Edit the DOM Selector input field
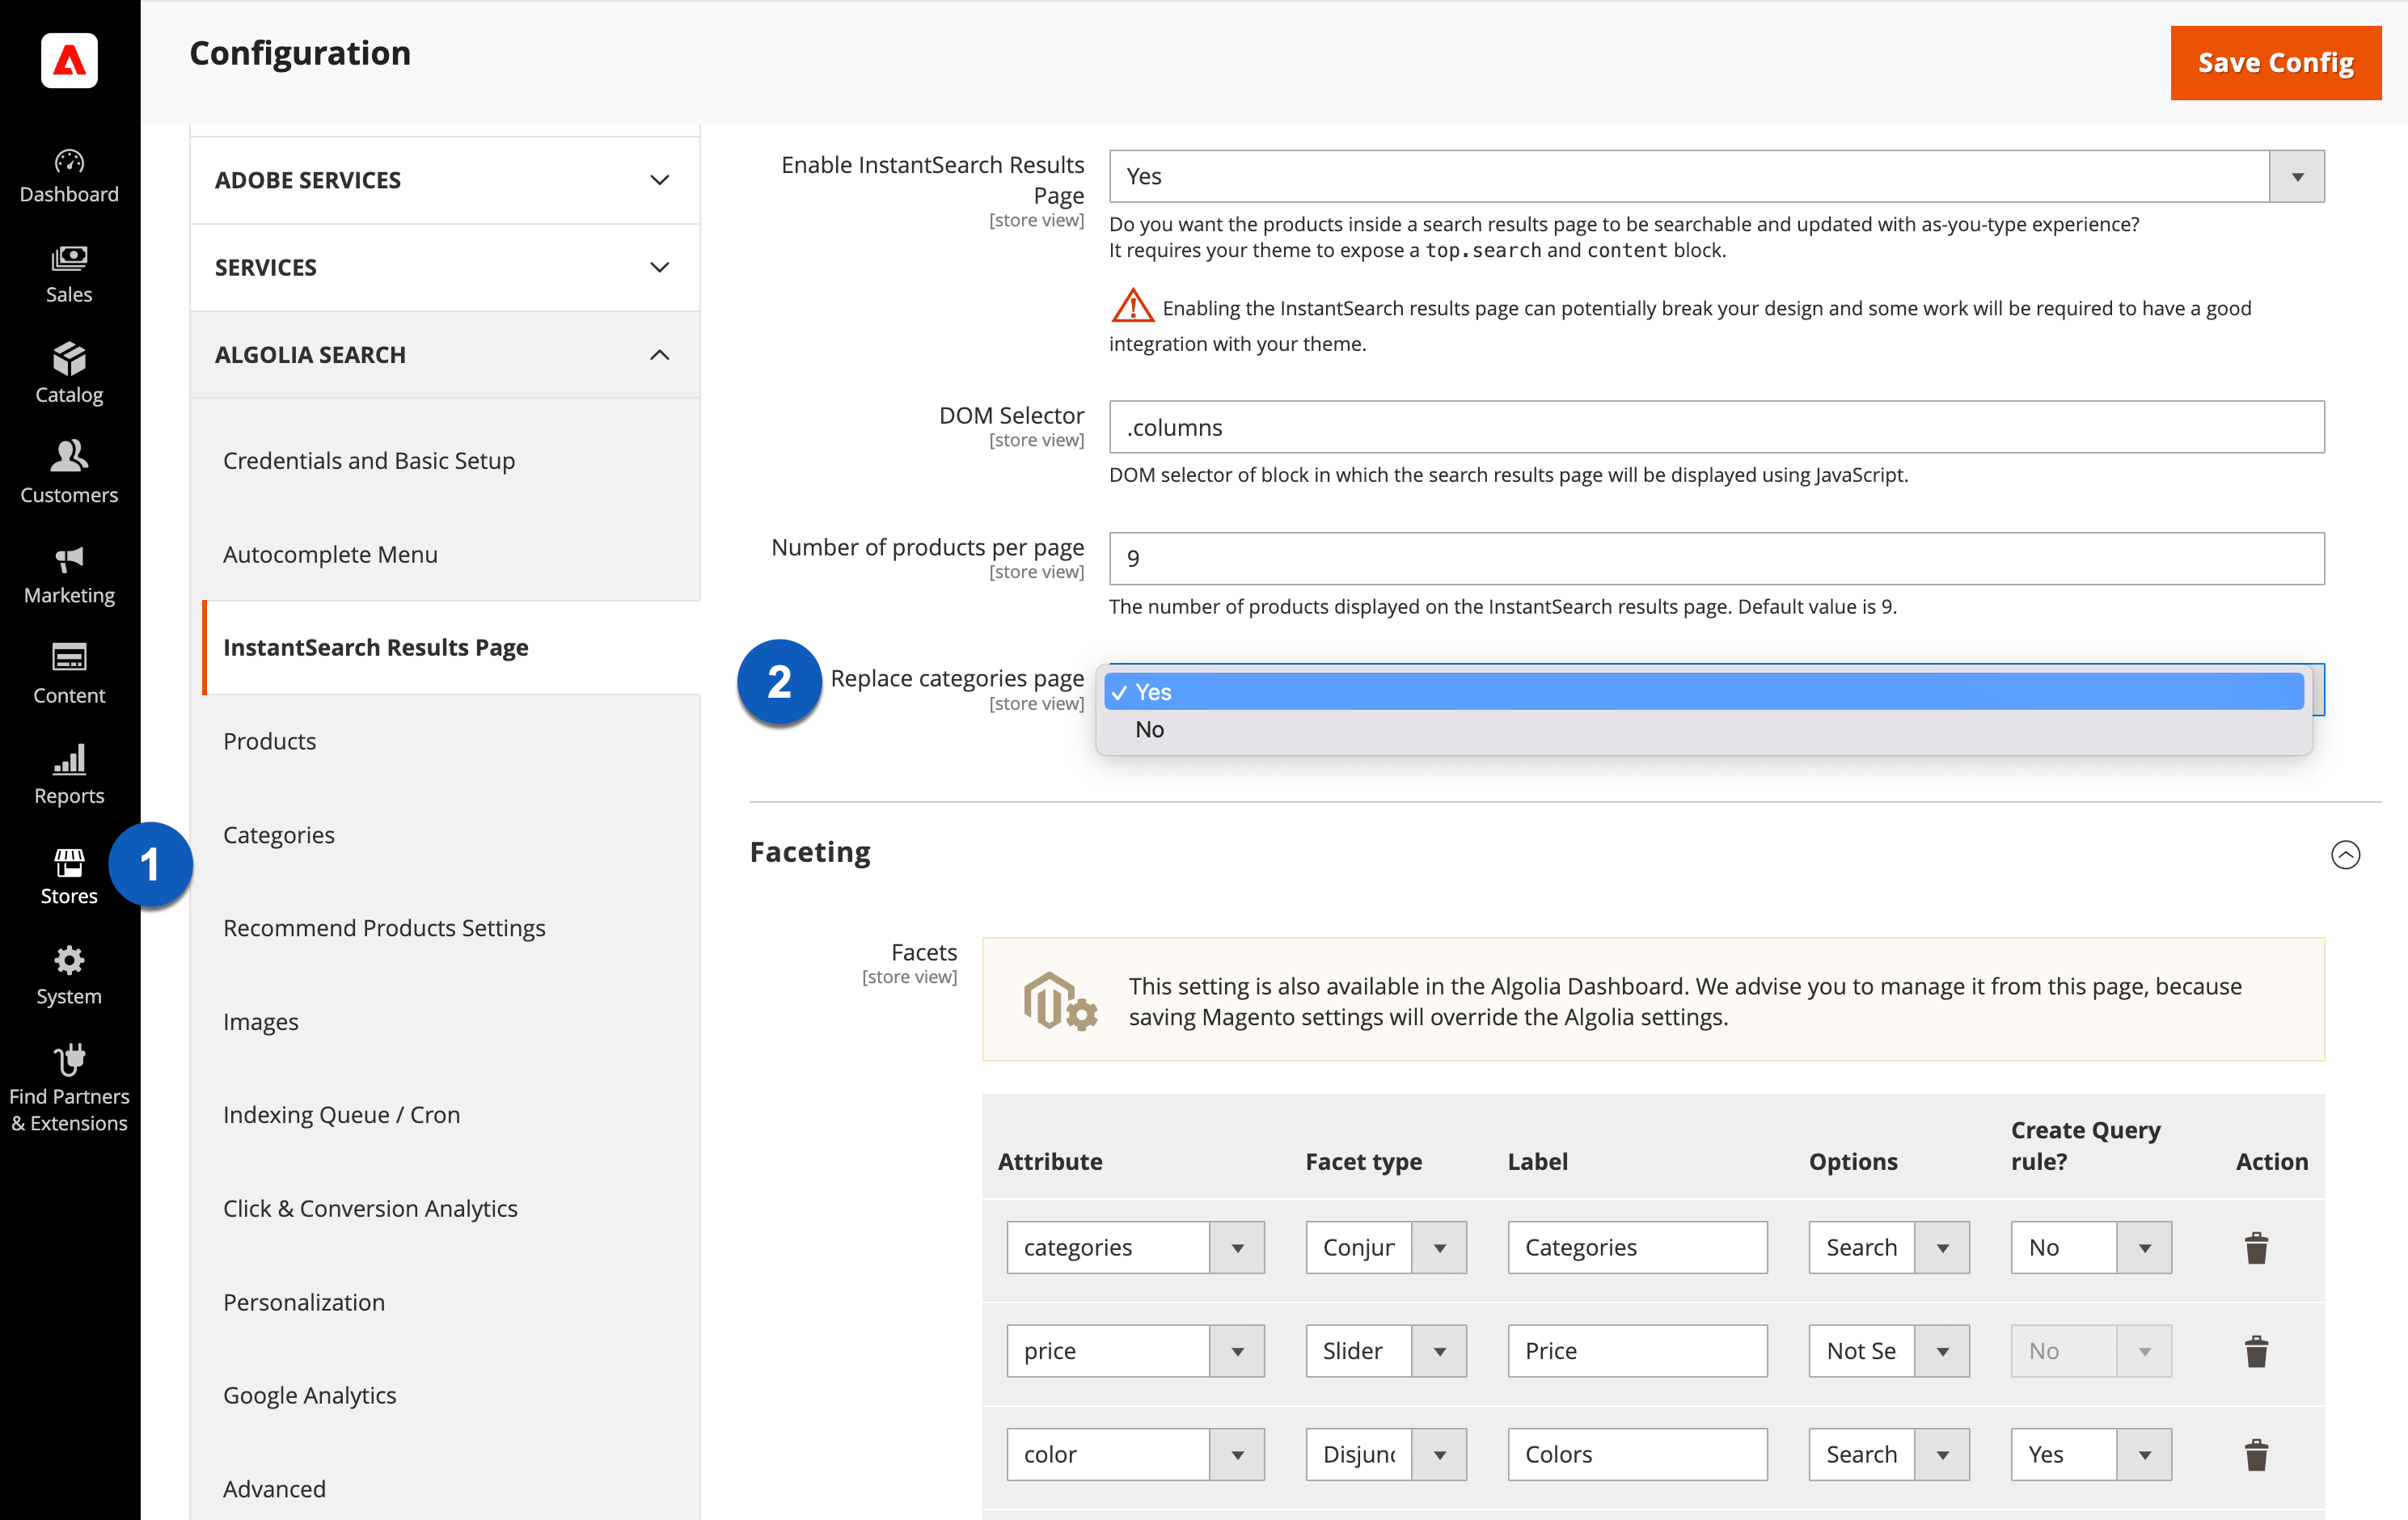 [1716, 427]
